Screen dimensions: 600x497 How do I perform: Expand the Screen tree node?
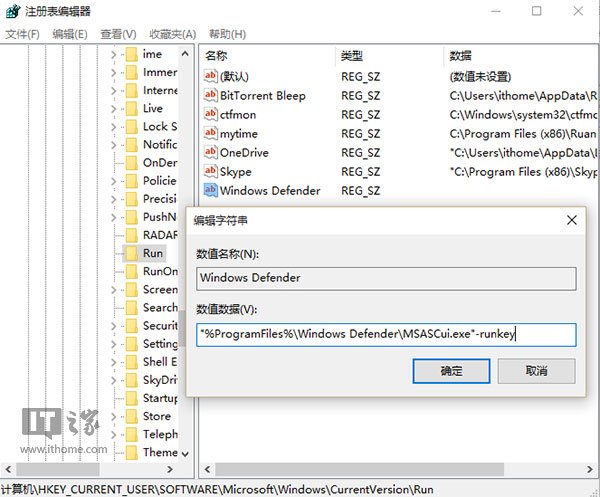coord(113,290)
